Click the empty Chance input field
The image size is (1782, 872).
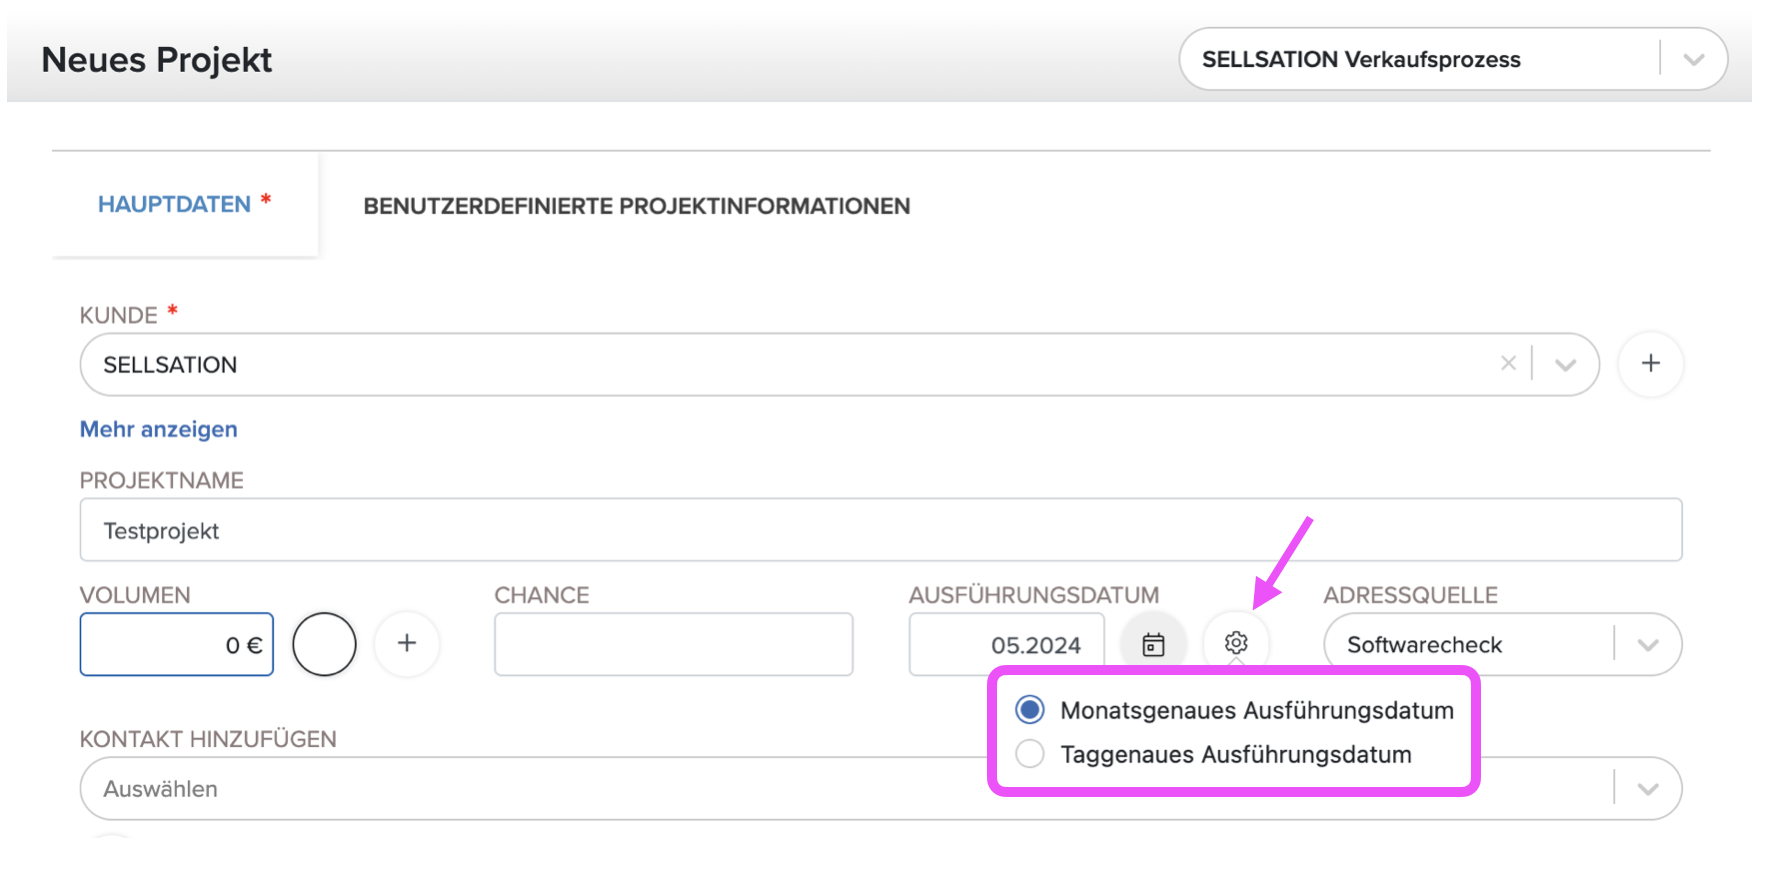[x=674, y=644]
